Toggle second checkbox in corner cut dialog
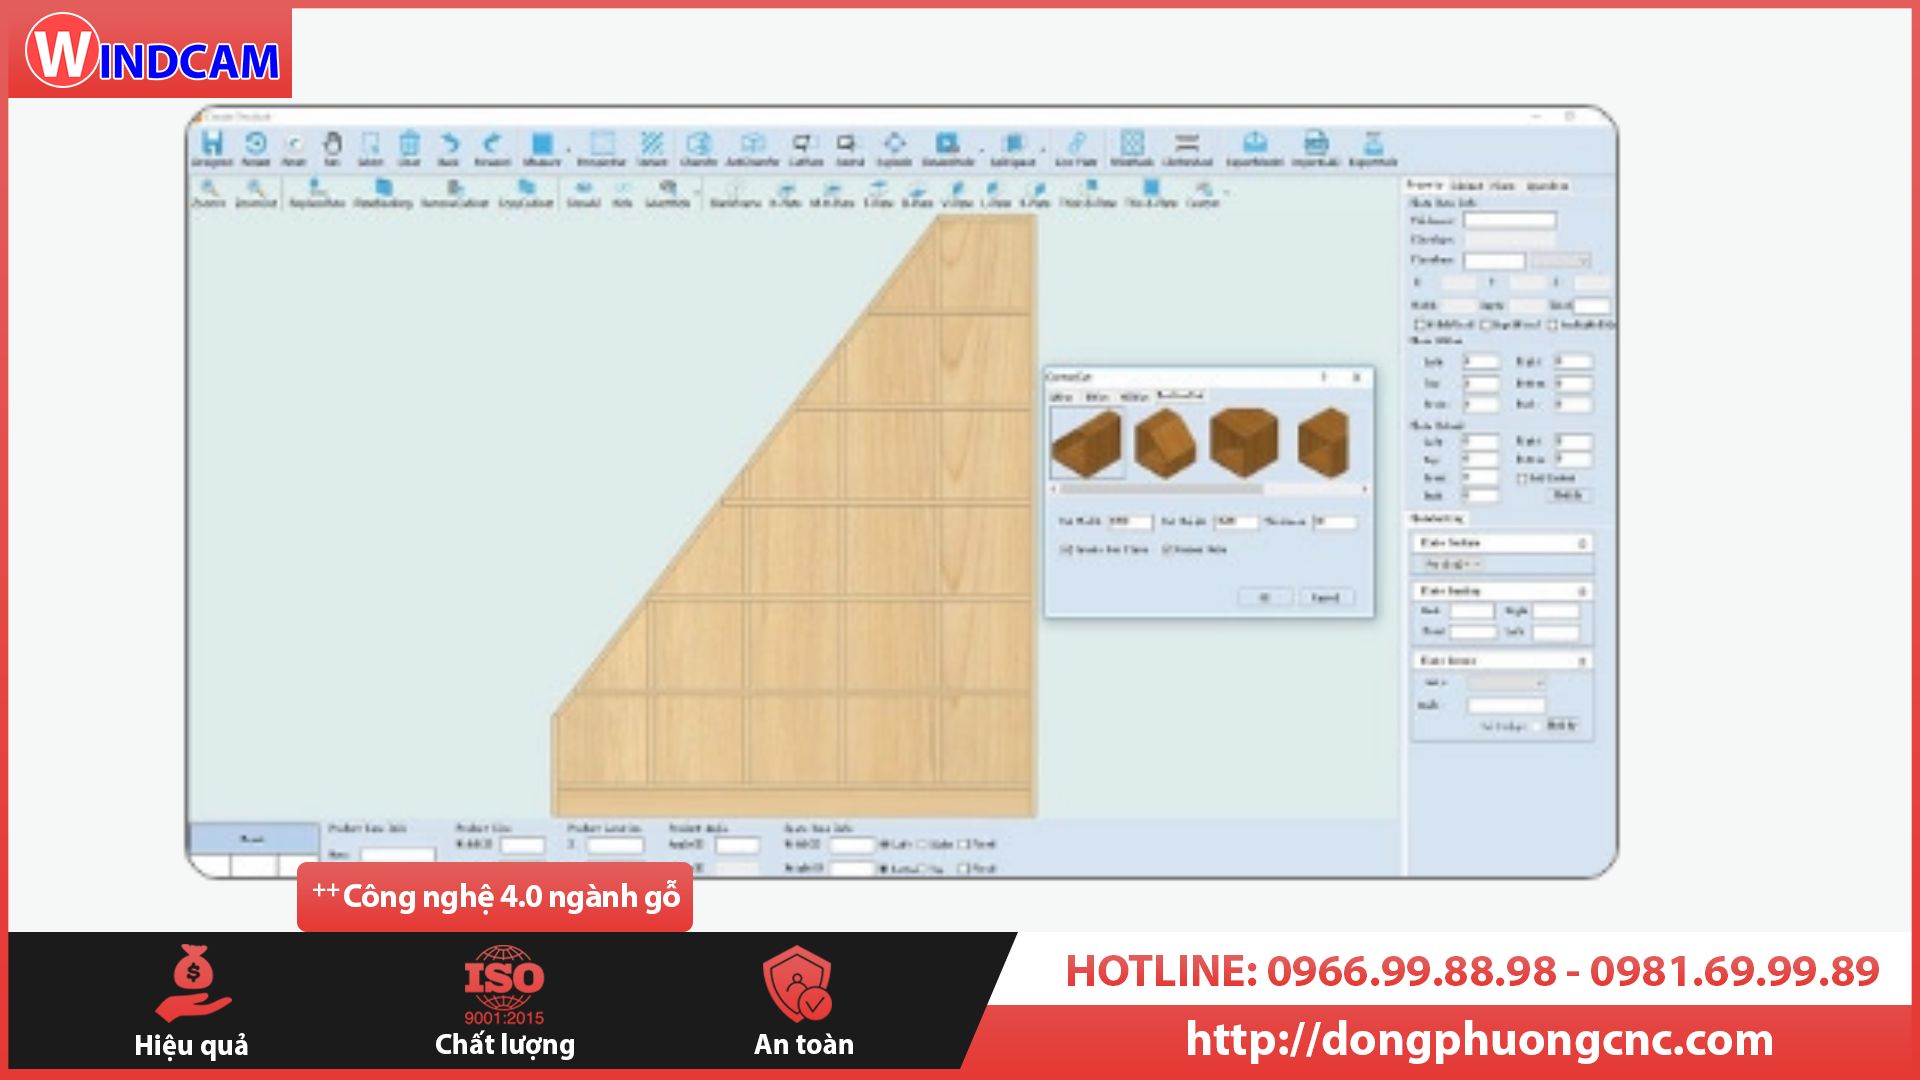Screen dimensions: 1920x1080 [x=1167, y=550]
